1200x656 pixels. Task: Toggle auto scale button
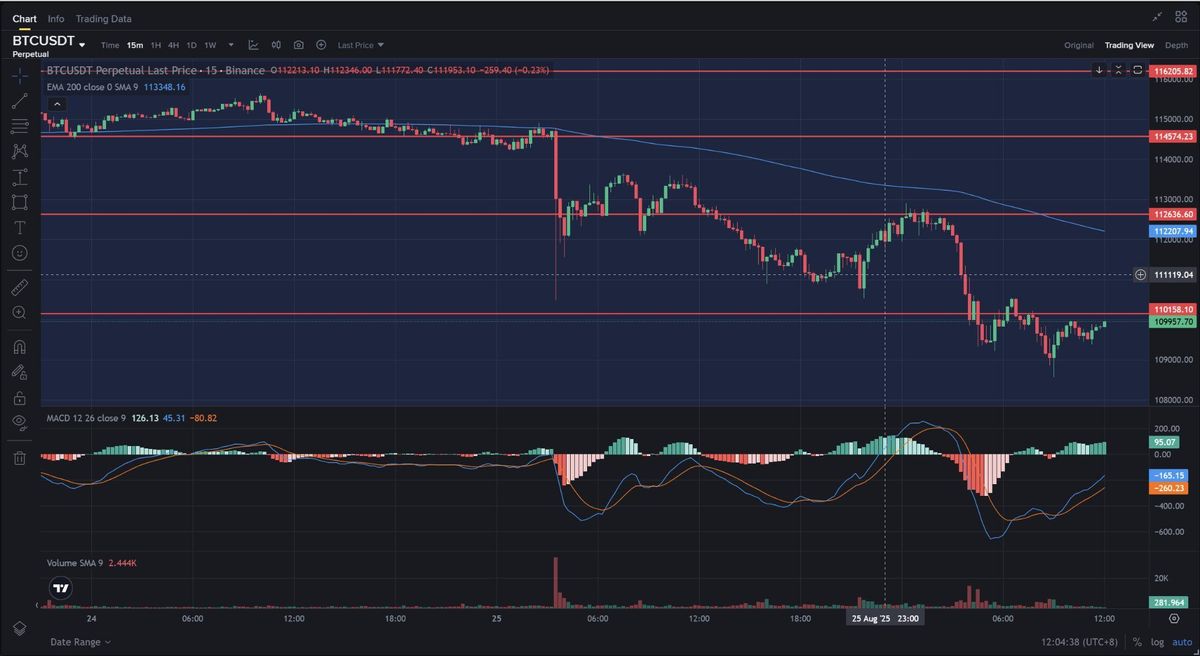1181,642
